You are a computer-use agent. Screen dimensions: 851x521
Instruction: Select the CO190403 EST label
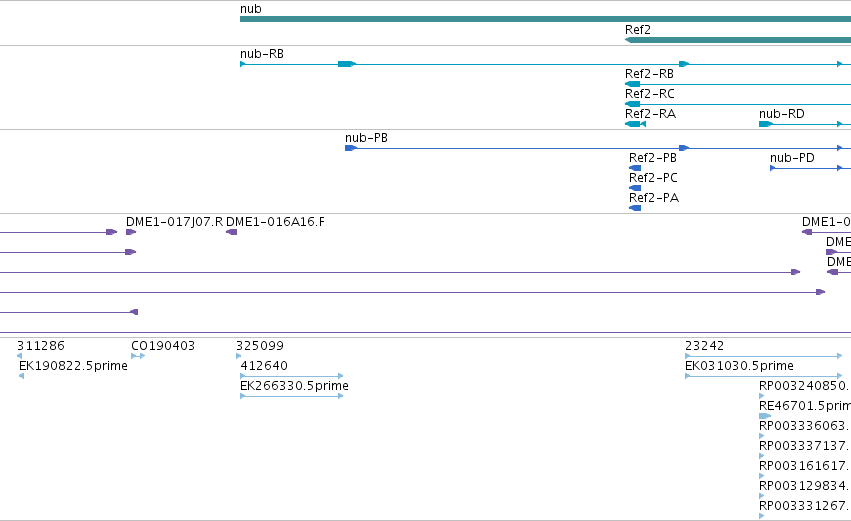tap(163, 346)
